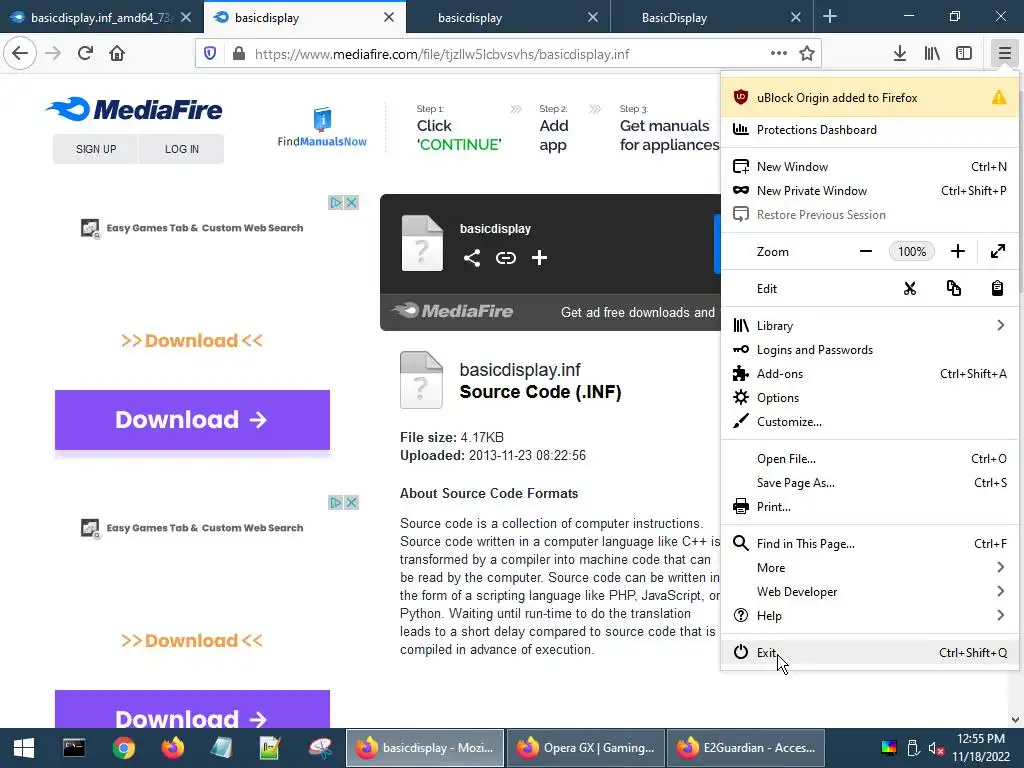The image size is (1024, 768).
Task: Choose Find in This Page...
Action: (869, 543)
